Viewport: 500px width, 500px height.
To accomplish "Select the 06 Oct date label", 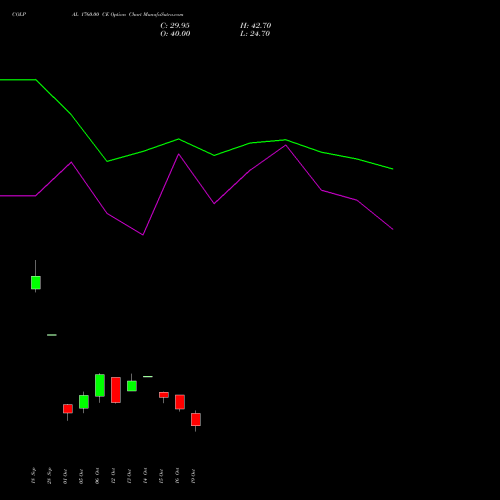I will 97,476.
